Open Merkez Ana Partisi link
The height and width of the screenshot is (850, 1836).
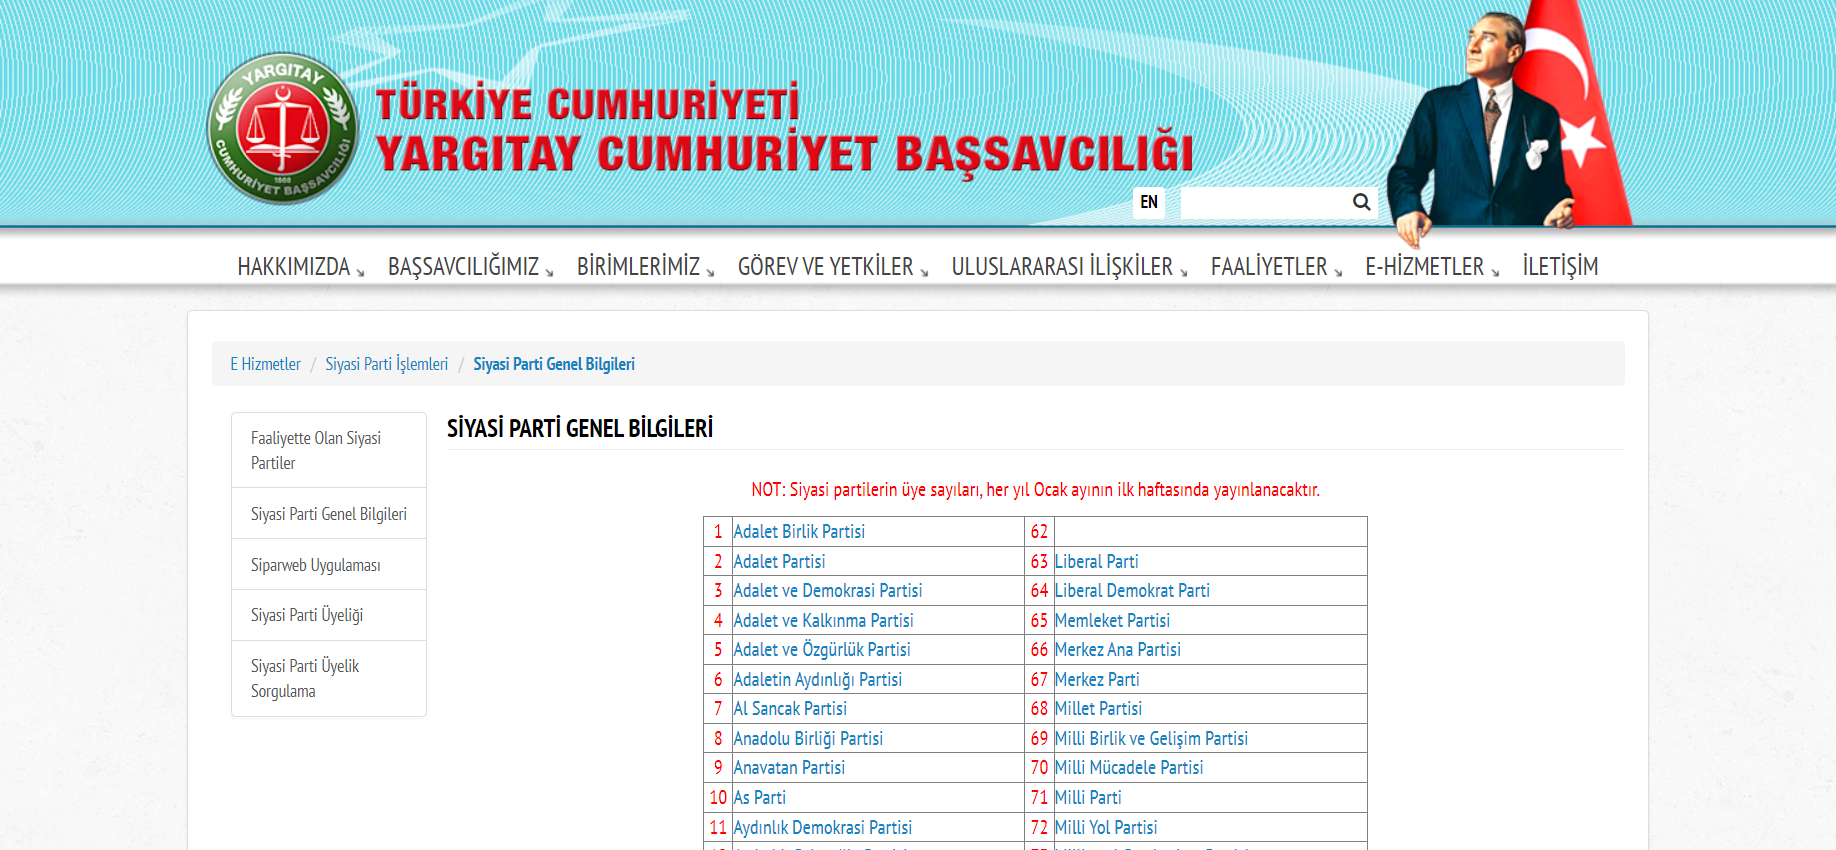pos(1118,650)
